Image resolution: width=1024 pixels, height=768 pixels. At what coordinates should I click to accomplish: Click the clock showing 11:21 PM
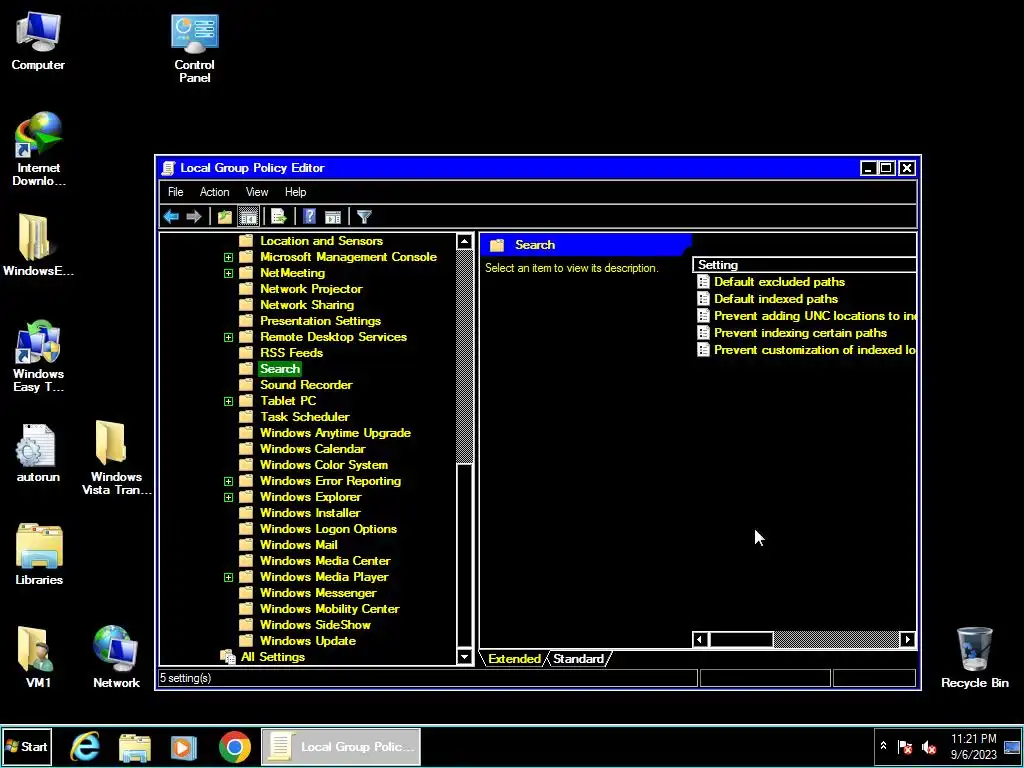tap(974, 739)
